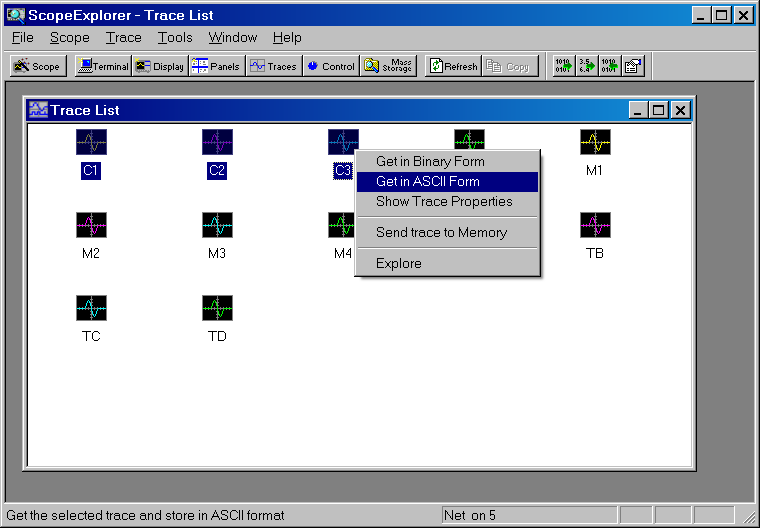Open Panels from the toolbar

pyautogui.click(x=217, y=66)
